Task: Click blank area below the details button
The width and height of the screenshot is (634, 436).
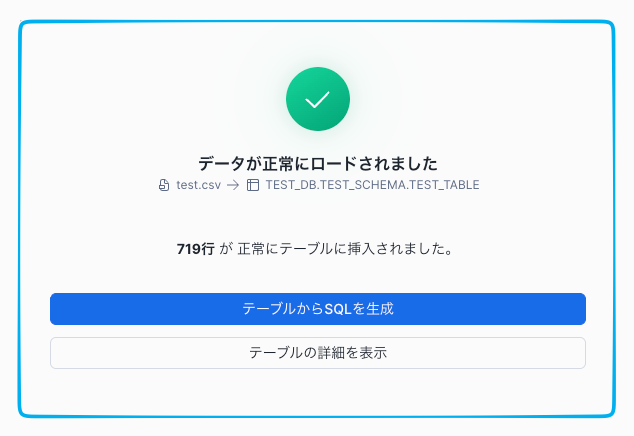Action: 317,390
